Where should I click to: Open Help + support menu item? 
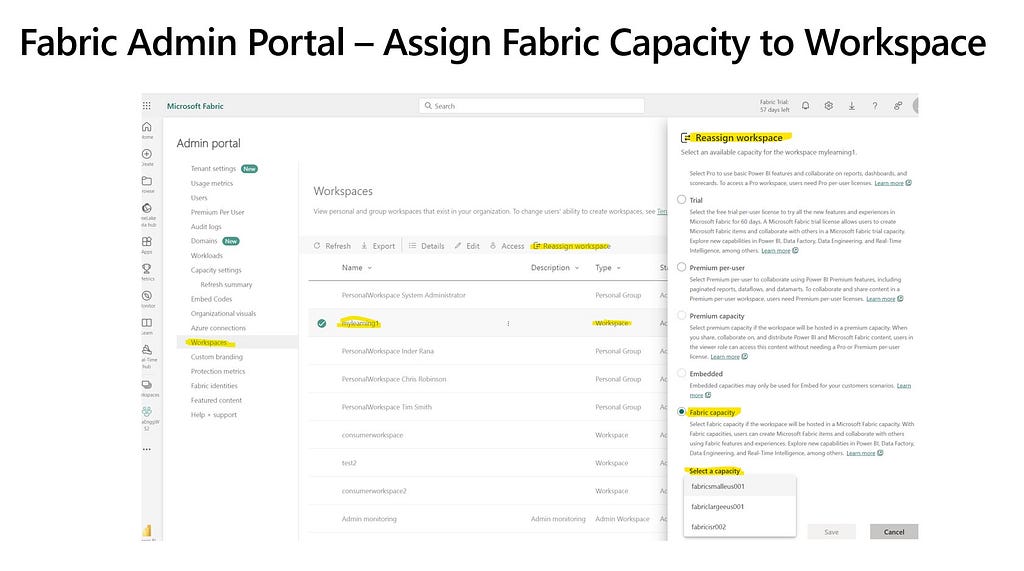click(x=214, y=415)
